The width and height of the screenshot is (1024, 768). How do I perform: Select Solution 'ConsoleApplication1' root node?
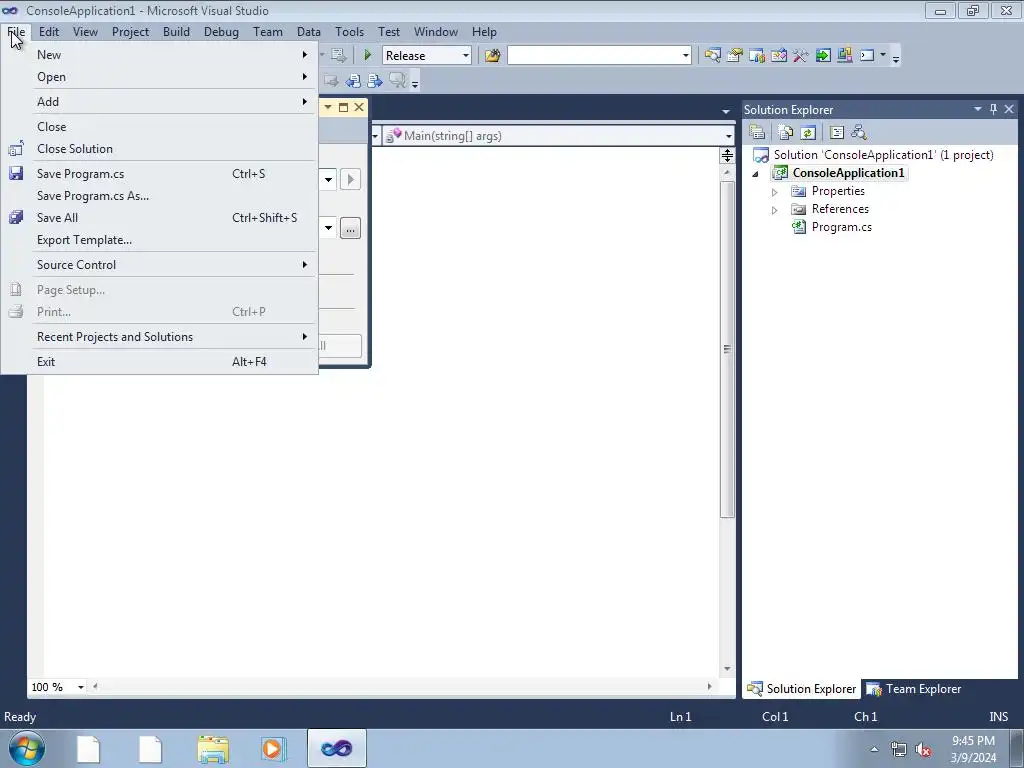pyautogui.click(x=883, y=155)
